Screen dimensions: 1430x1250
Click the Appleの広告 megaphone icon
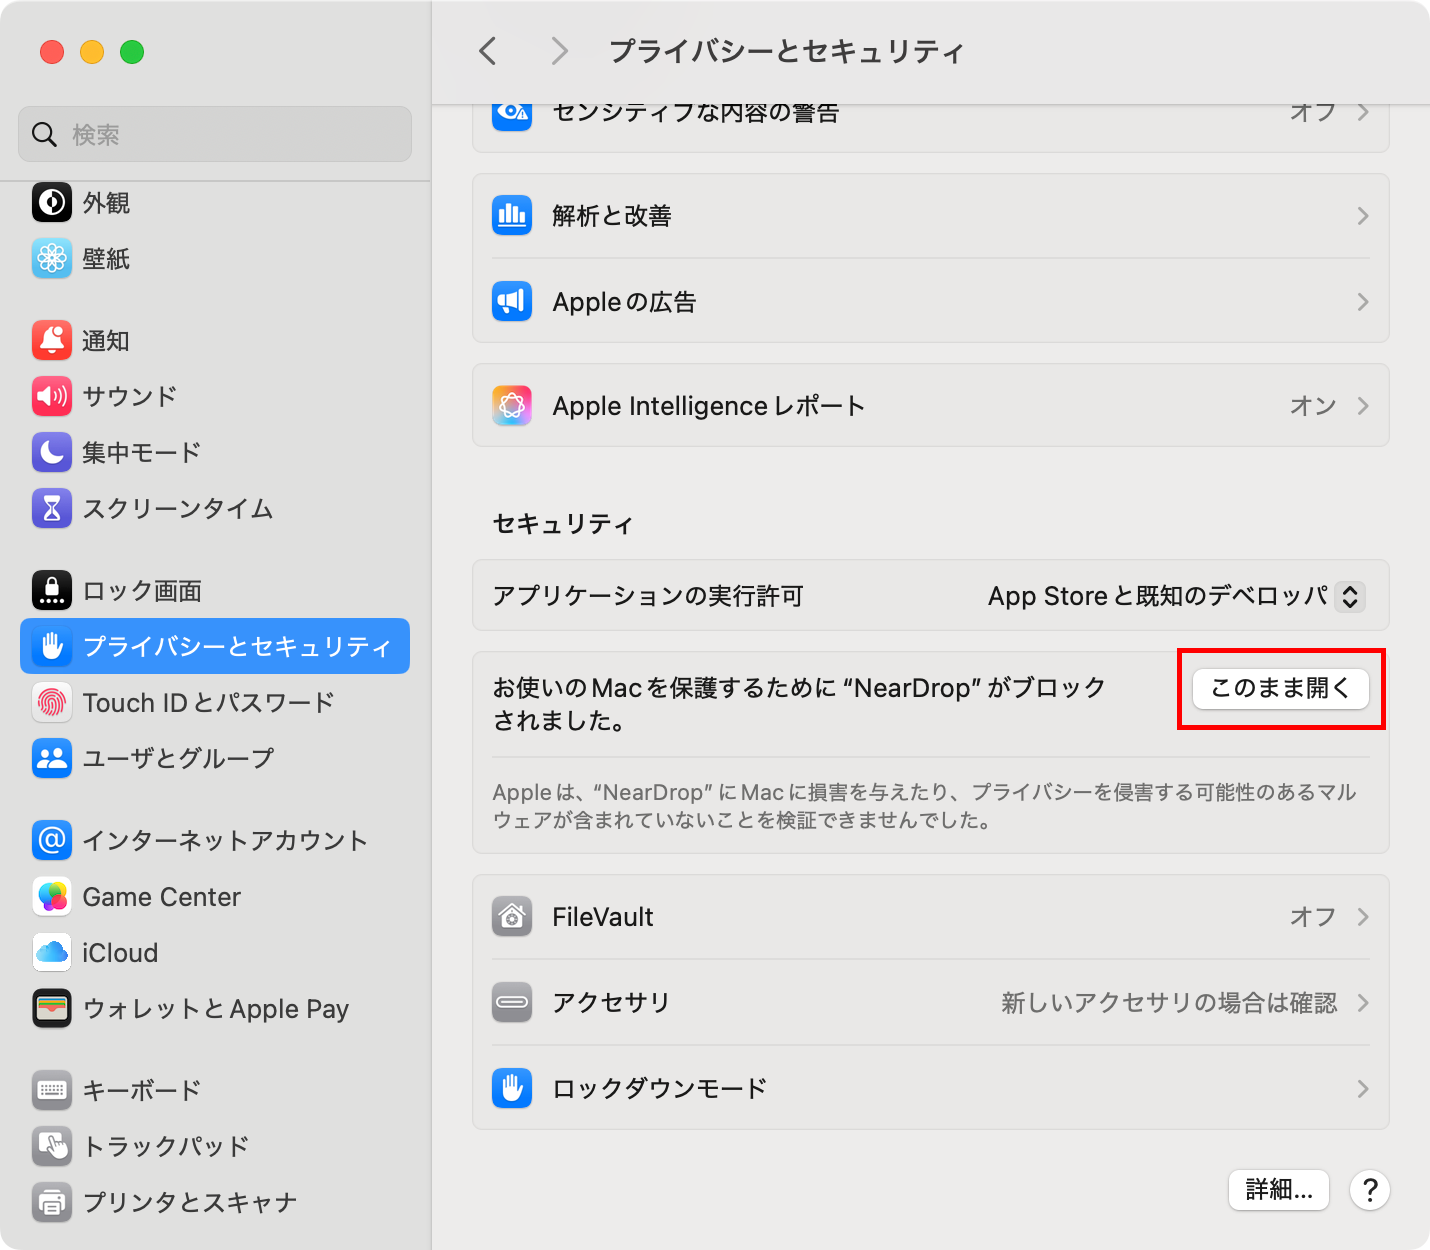(x=512, y=301)
